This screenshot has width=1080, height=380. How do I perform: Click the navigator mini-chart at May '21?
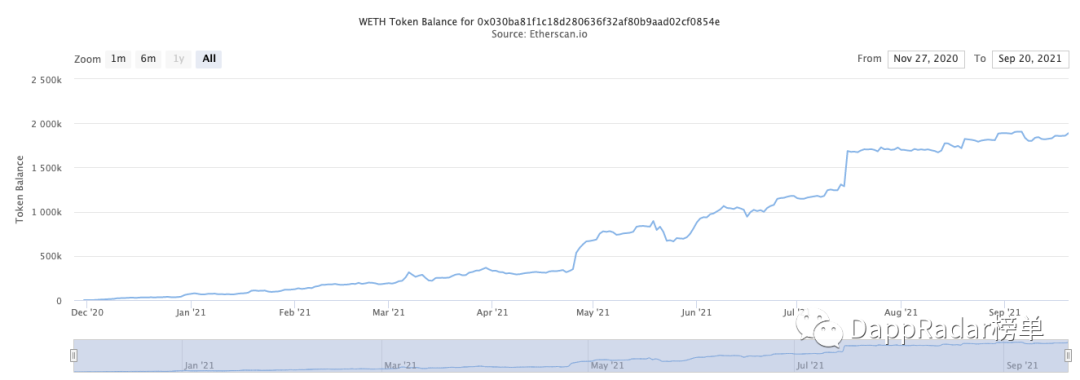[608, 365]
